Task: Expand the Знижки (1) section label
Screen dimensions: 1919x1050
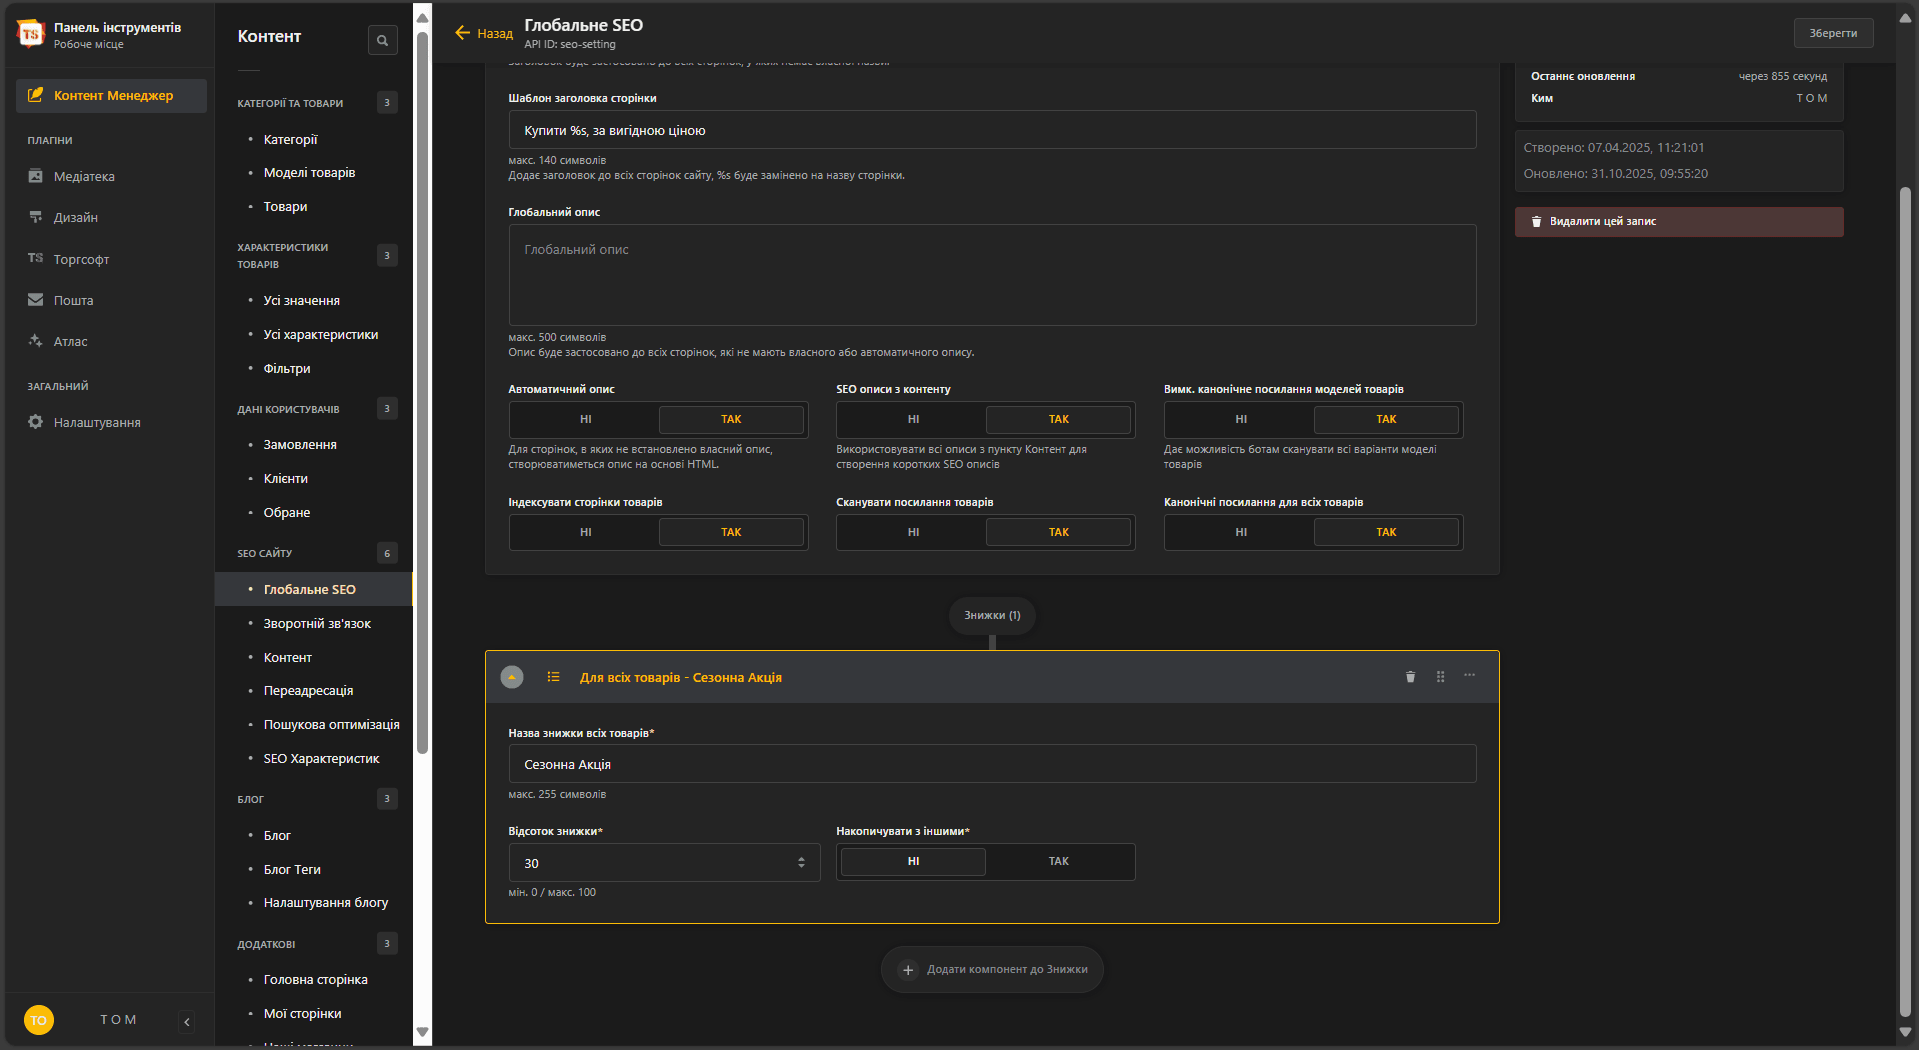Action: pos(992,616)
